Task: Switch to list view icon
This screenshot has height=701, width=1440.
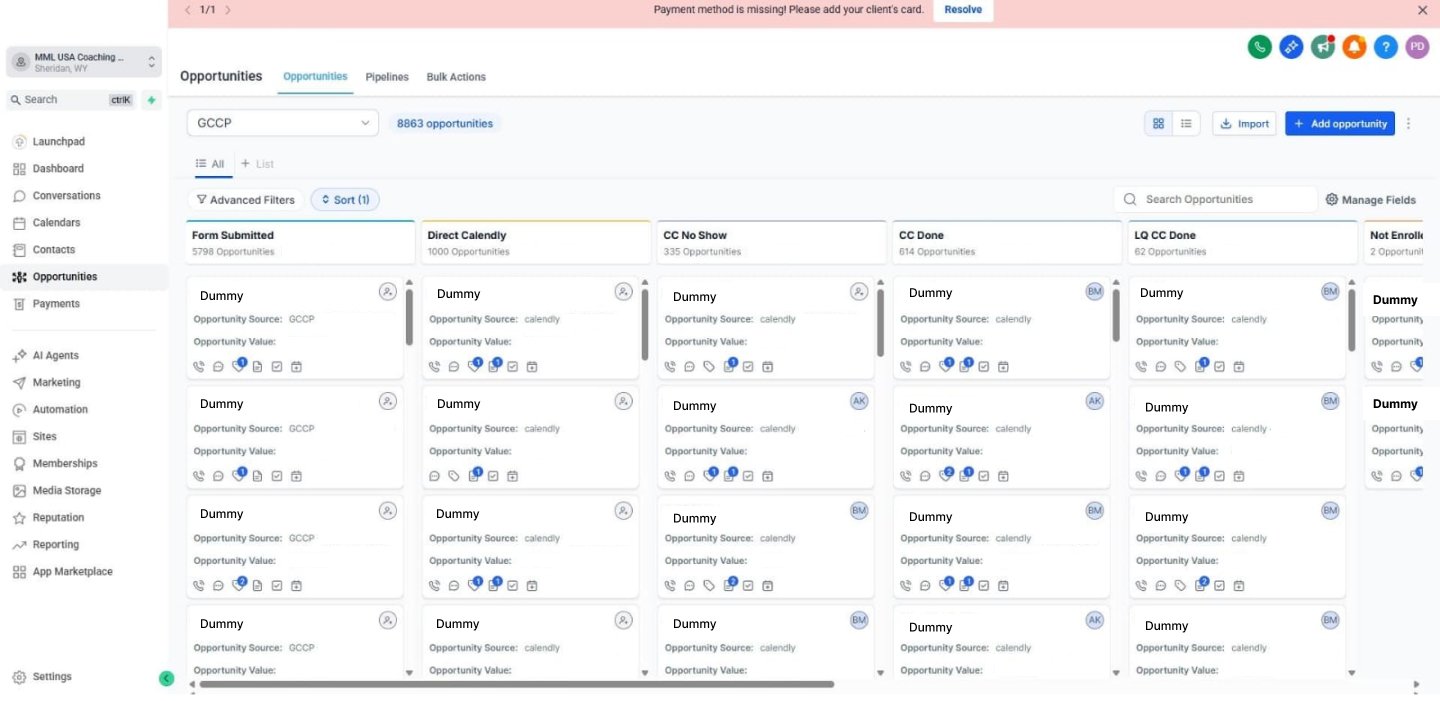Action: tap(1186, 123)
